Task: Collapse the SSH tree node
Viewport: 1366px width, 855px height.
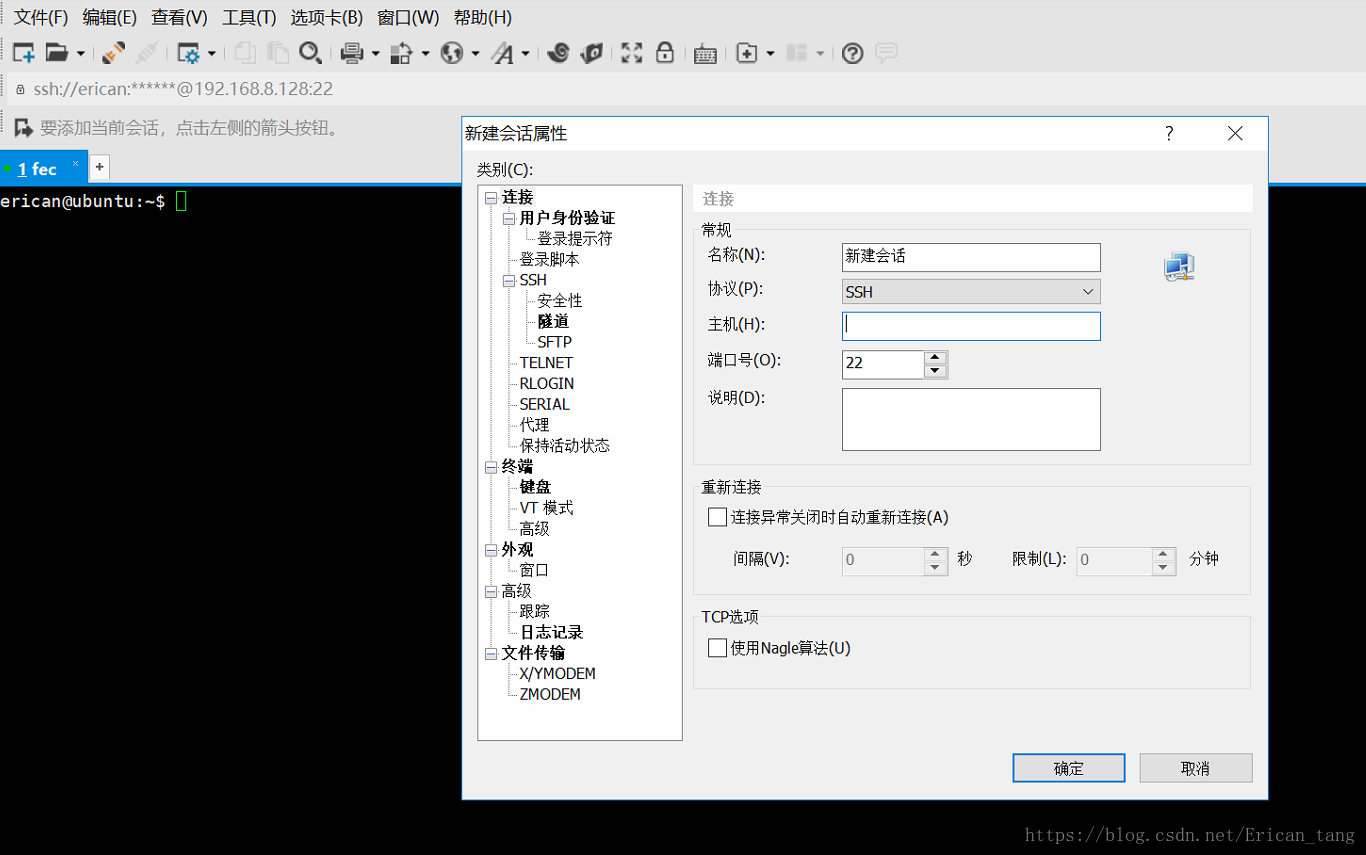Action: point(509,281)
